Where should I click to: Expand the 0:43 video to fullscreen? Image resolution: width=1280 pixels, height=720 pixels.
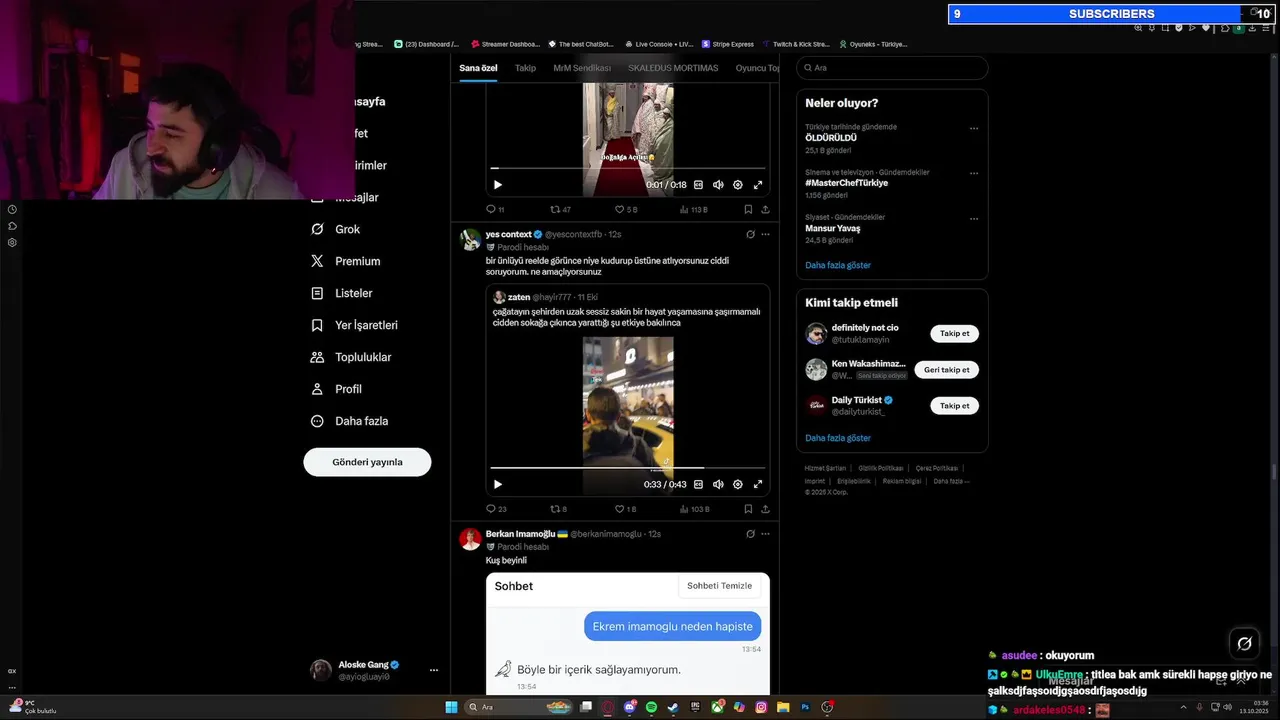758,484
